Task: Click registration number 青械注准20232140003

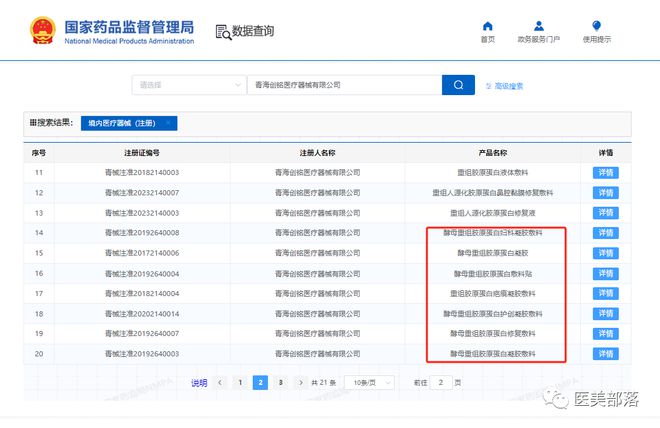Action: click(x=142, y=213)
